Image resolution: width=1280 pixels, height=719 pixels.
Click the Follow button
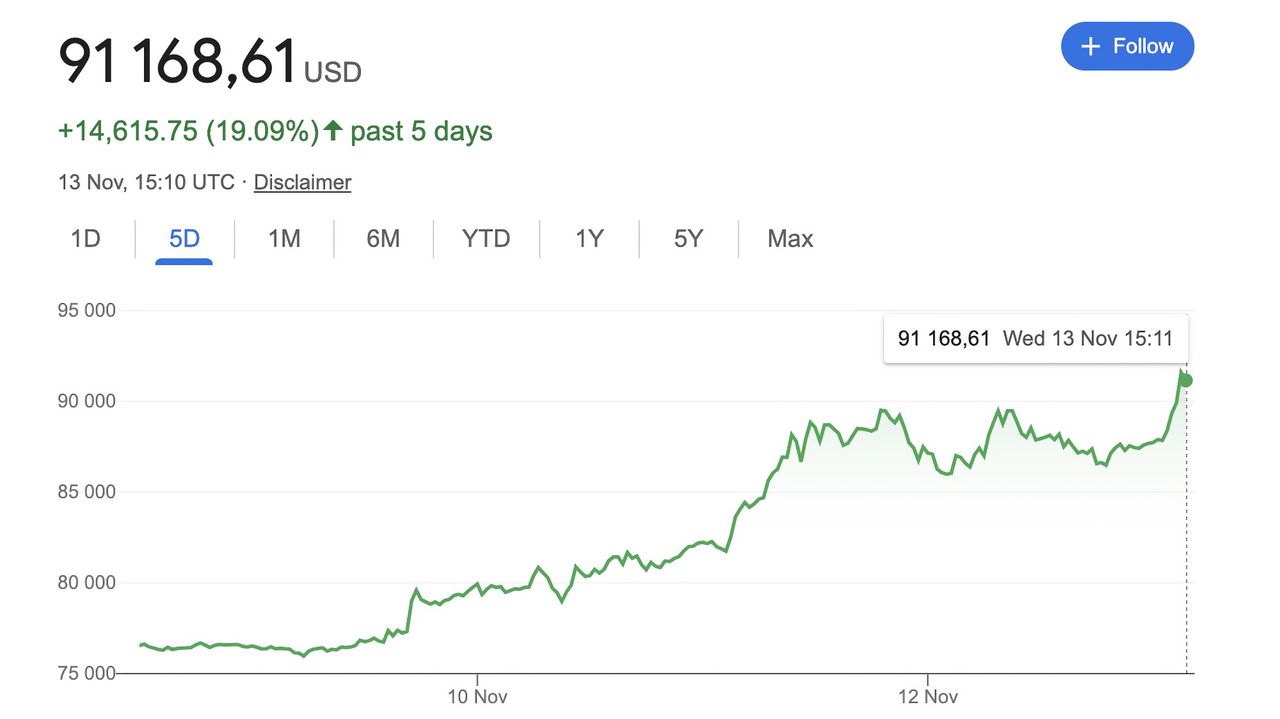(1127, 46)
